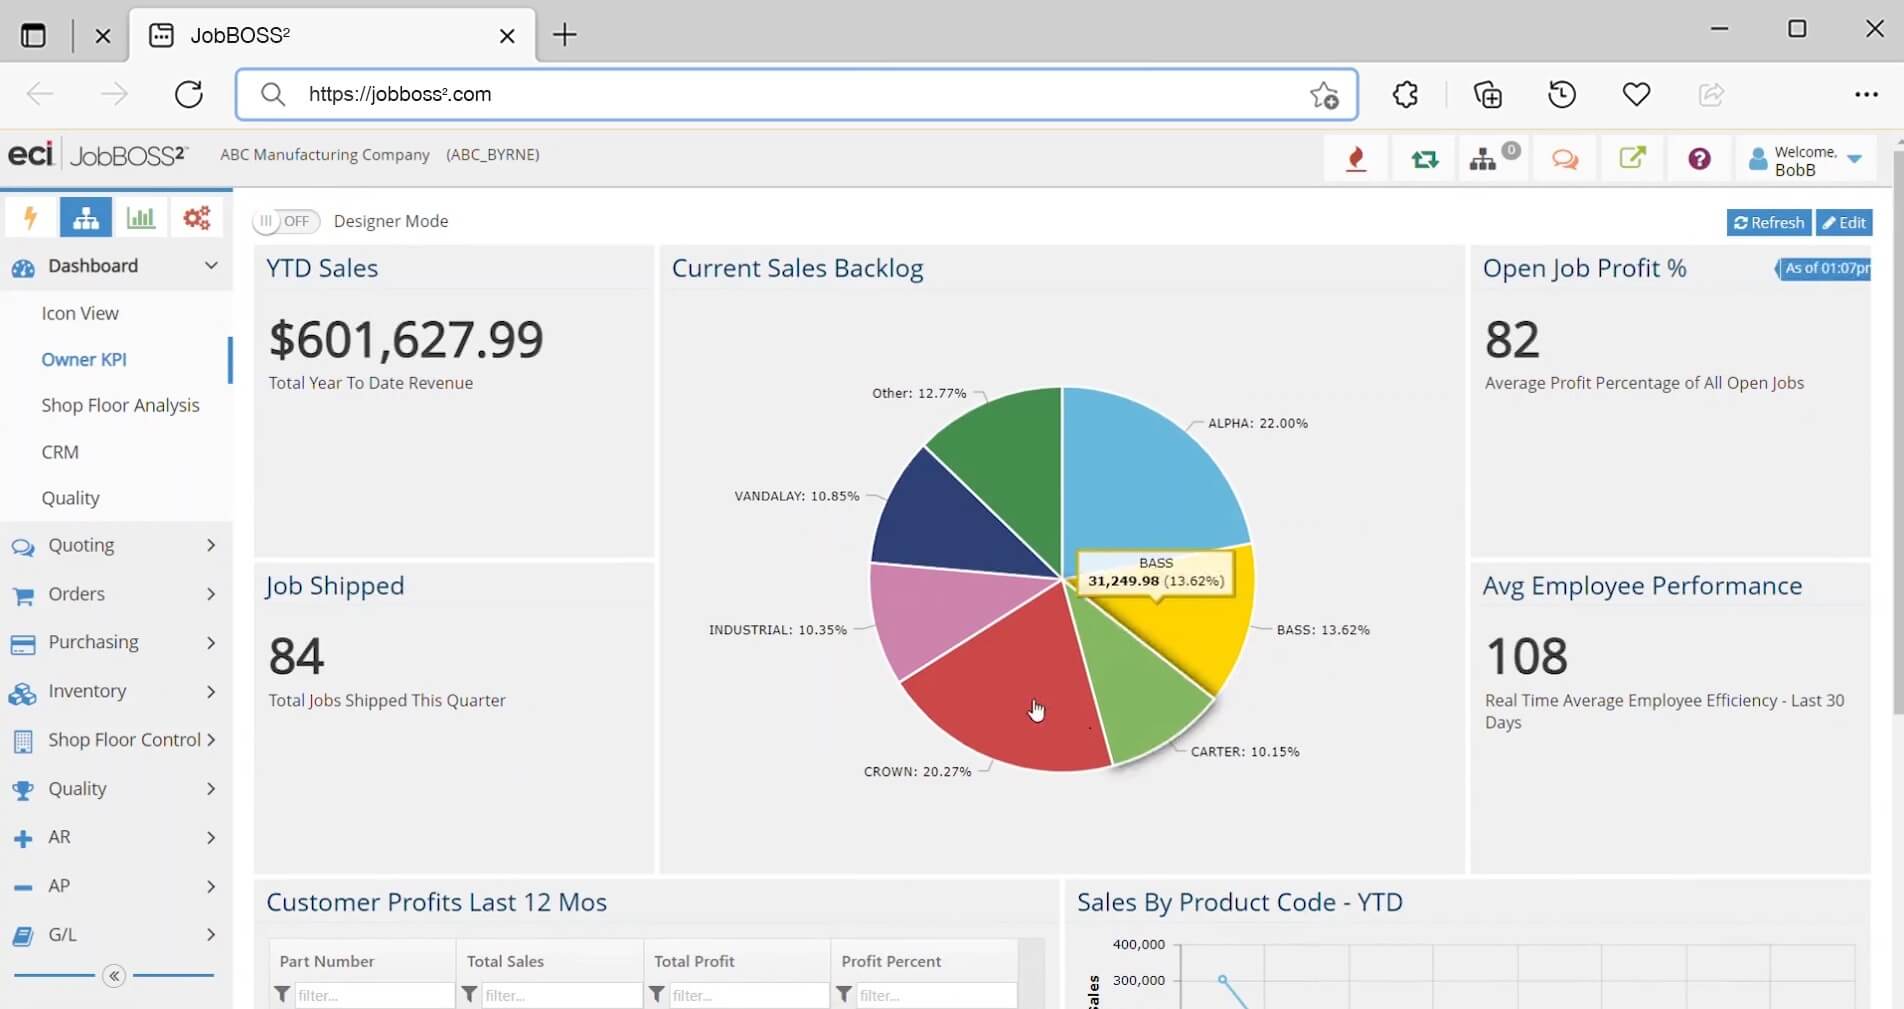
Task: Click the Edit dashboard button
Action: (1844, 222)
